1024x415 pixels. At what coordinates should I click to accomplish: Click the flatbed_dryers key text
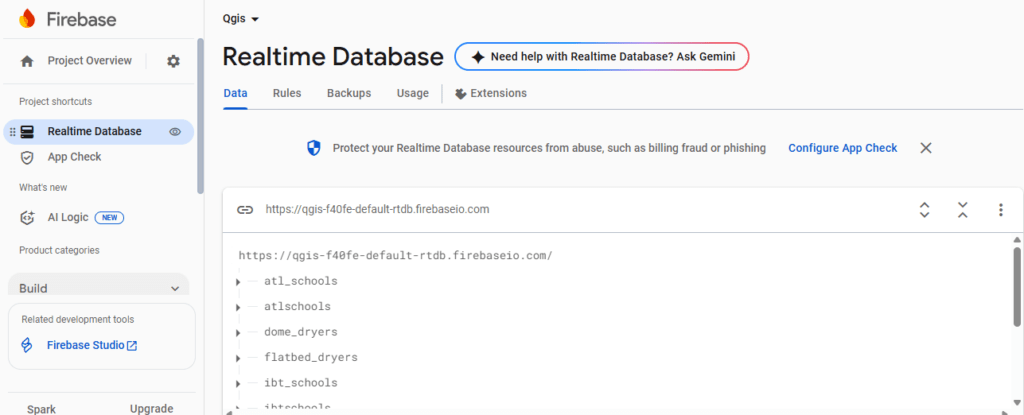311,357
